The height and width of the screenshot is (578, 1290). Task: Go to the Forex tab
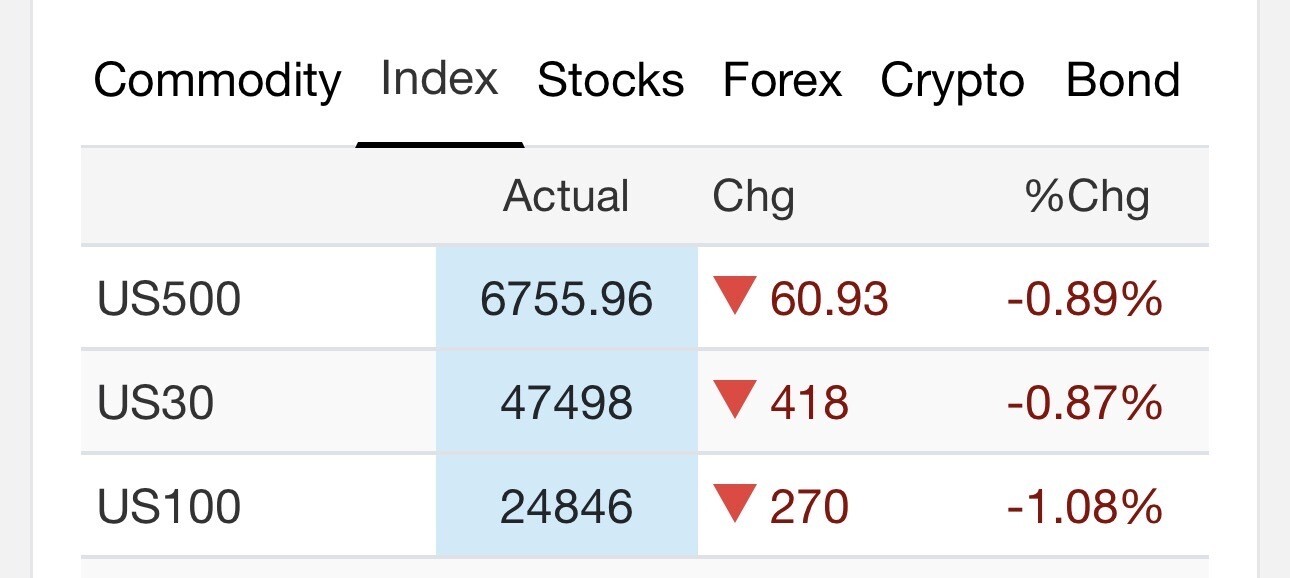[x=782, y=80]
